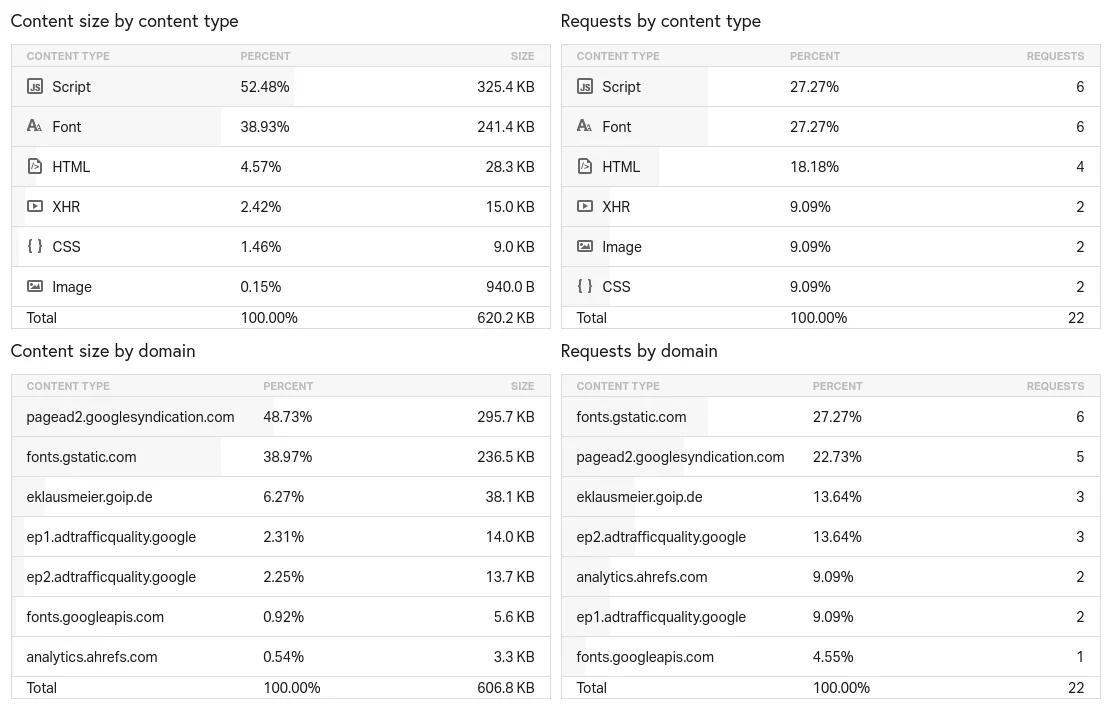Click the "Requests by domain" heading
1109x710 pixels.
[639, 351]
